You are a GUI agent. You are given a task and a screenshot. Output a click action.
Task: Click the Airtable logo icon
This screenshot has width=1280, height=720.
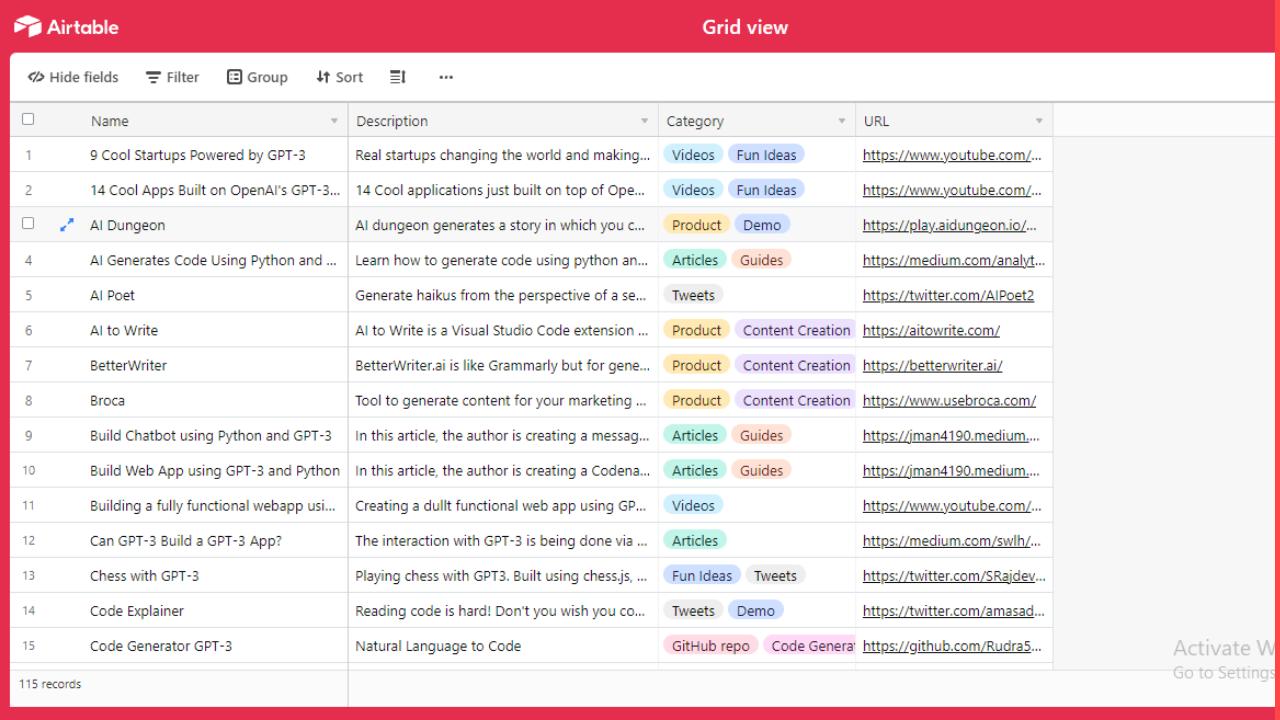27,27
